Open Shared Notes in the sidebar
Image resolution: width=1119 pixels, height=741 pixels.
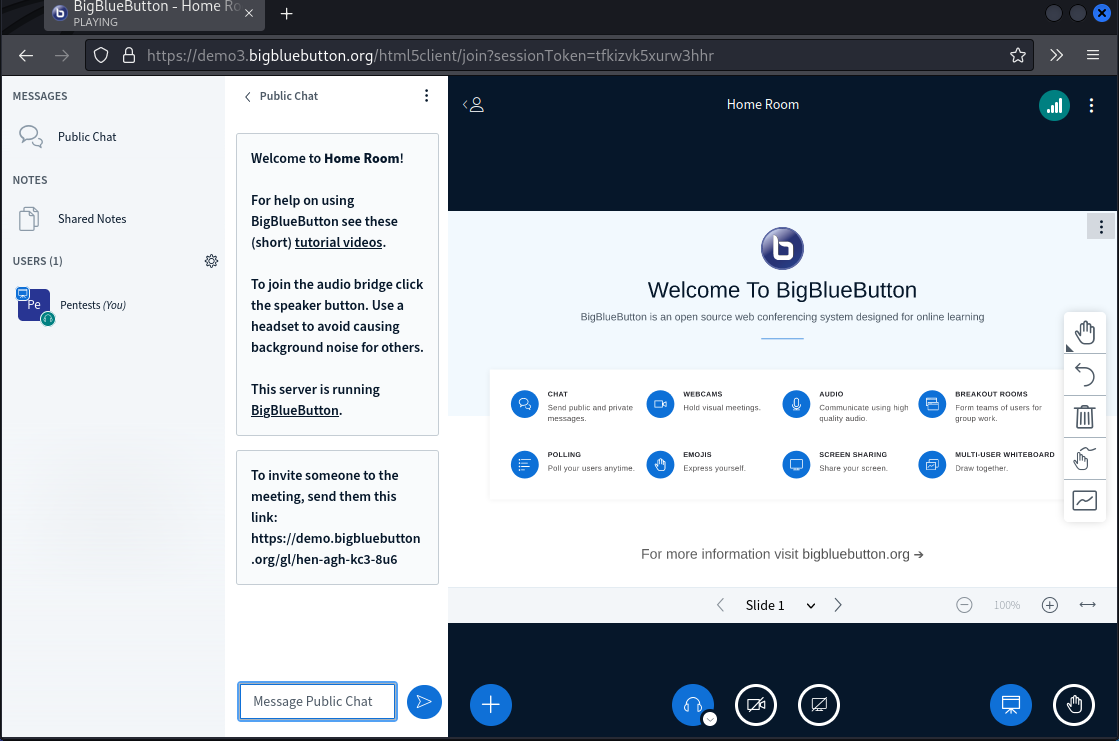click(x=92, y=219)
